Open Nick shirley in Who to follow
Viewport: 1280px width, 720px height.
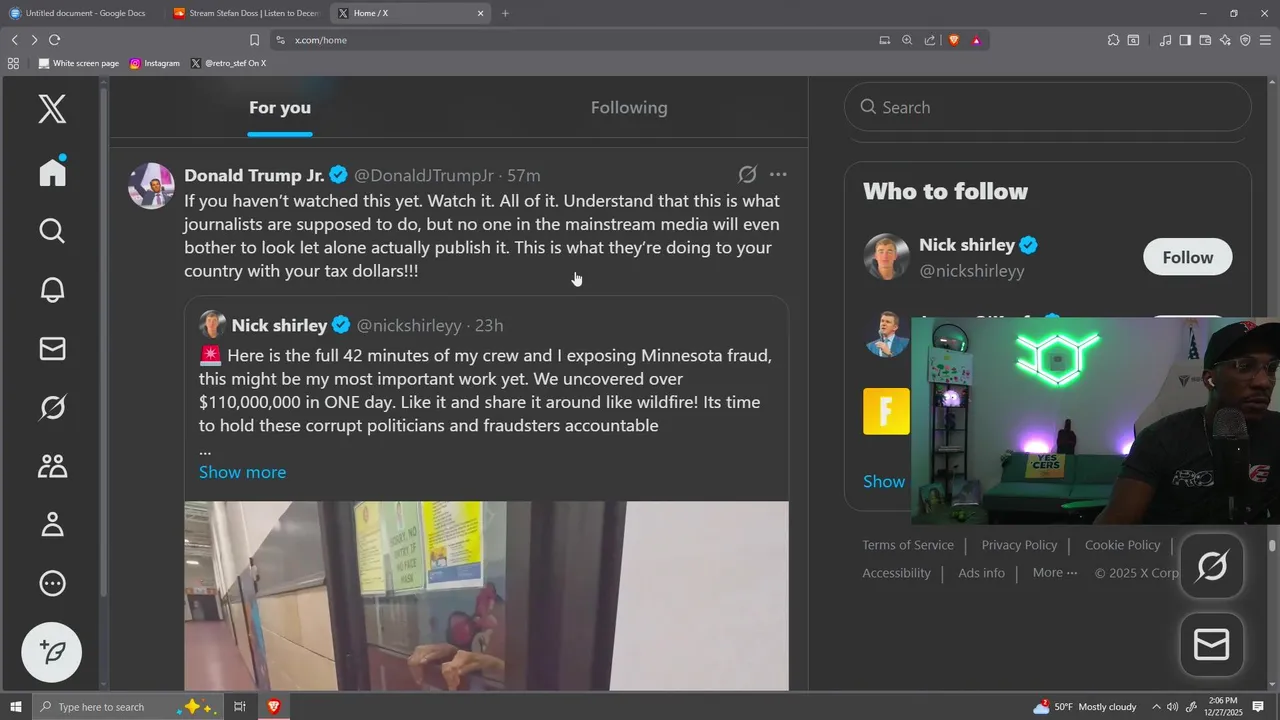pyautogui.click(x=967, y=245)
